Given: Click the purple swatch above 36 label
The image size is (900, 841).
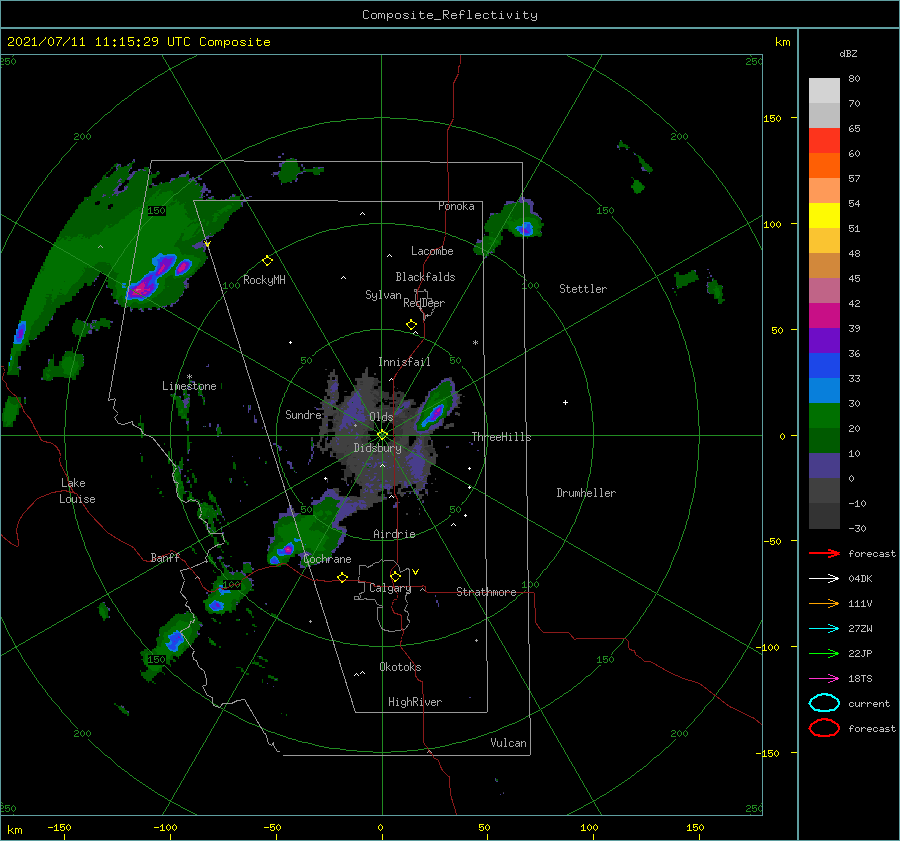Looking at the screenshot, I should coord(824,340).
